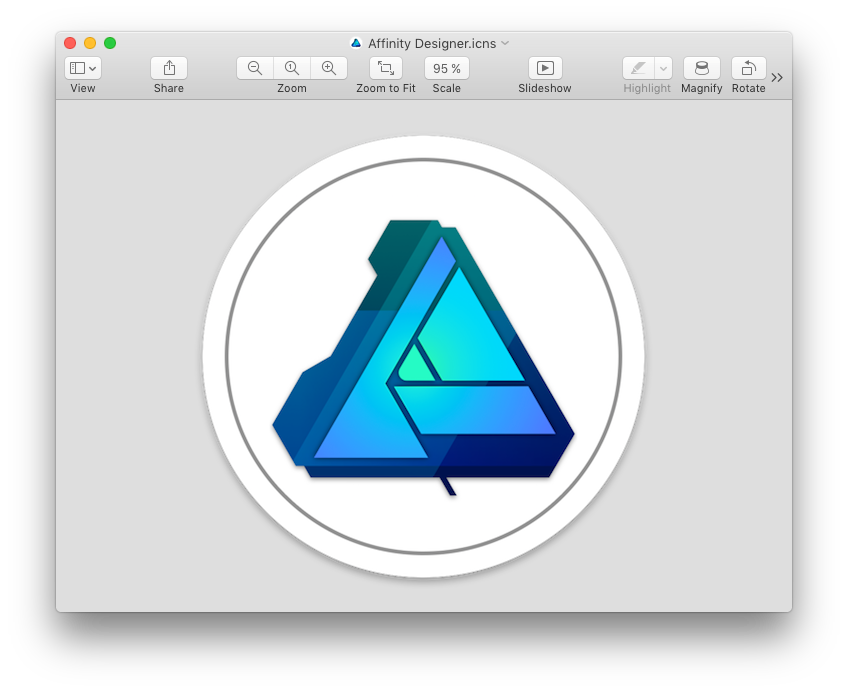Open the Highlight color dropdown arrow

(664, 68)
